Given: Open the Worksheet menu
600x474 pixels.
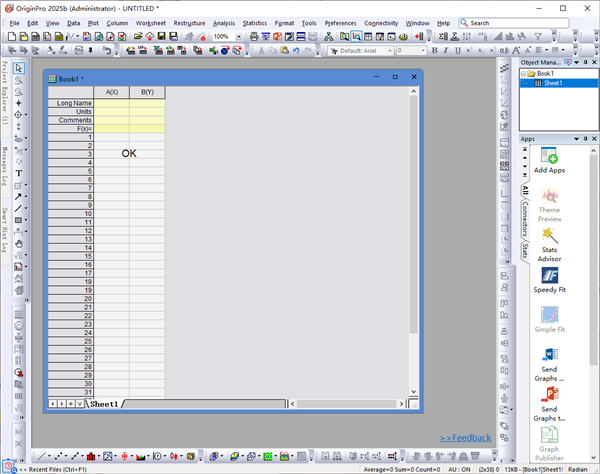Looking at the screenshot, I should [x=151, y=23].
